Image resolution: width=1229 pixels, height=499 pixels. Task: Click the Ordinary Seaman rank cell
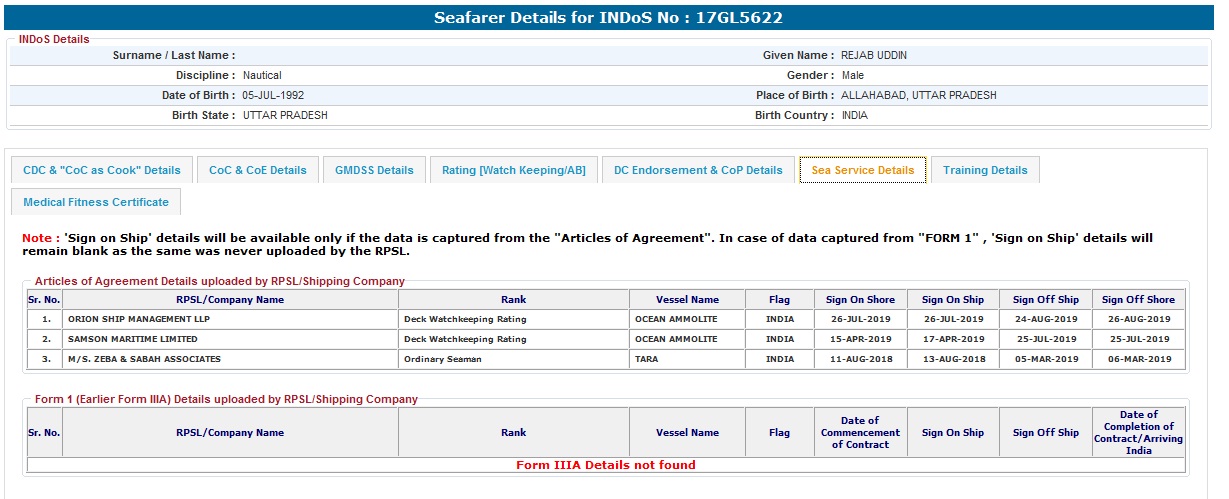pyautogui.click(x=442, y=359)
